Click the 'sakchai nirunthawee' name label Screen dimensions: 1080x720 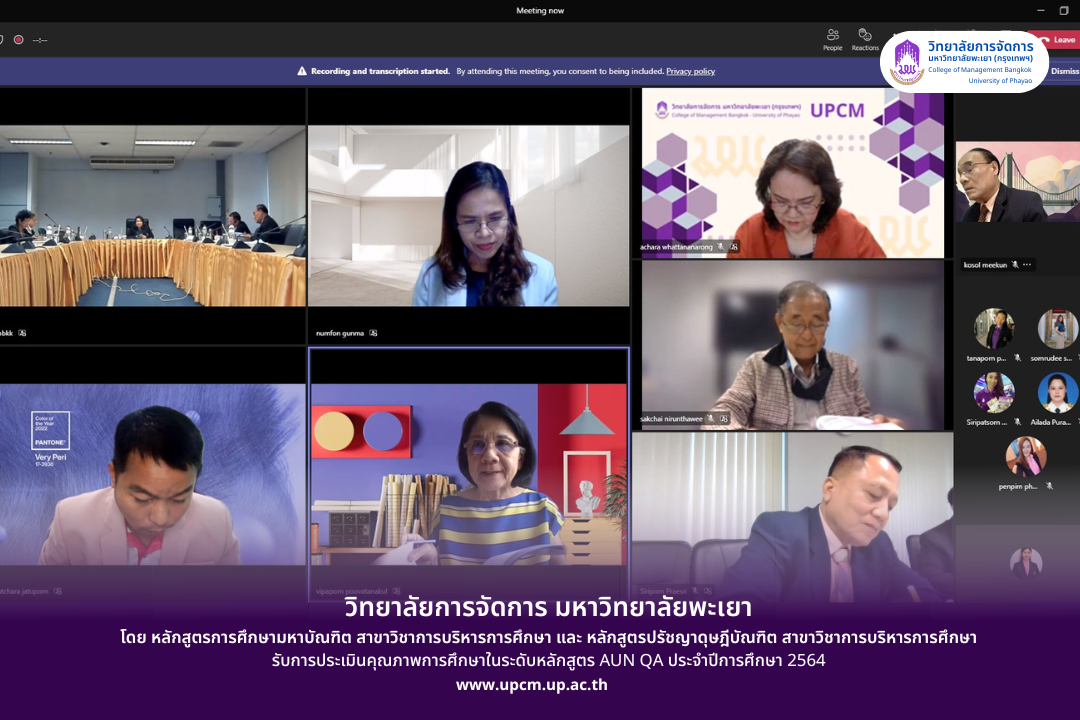(672, 418)
